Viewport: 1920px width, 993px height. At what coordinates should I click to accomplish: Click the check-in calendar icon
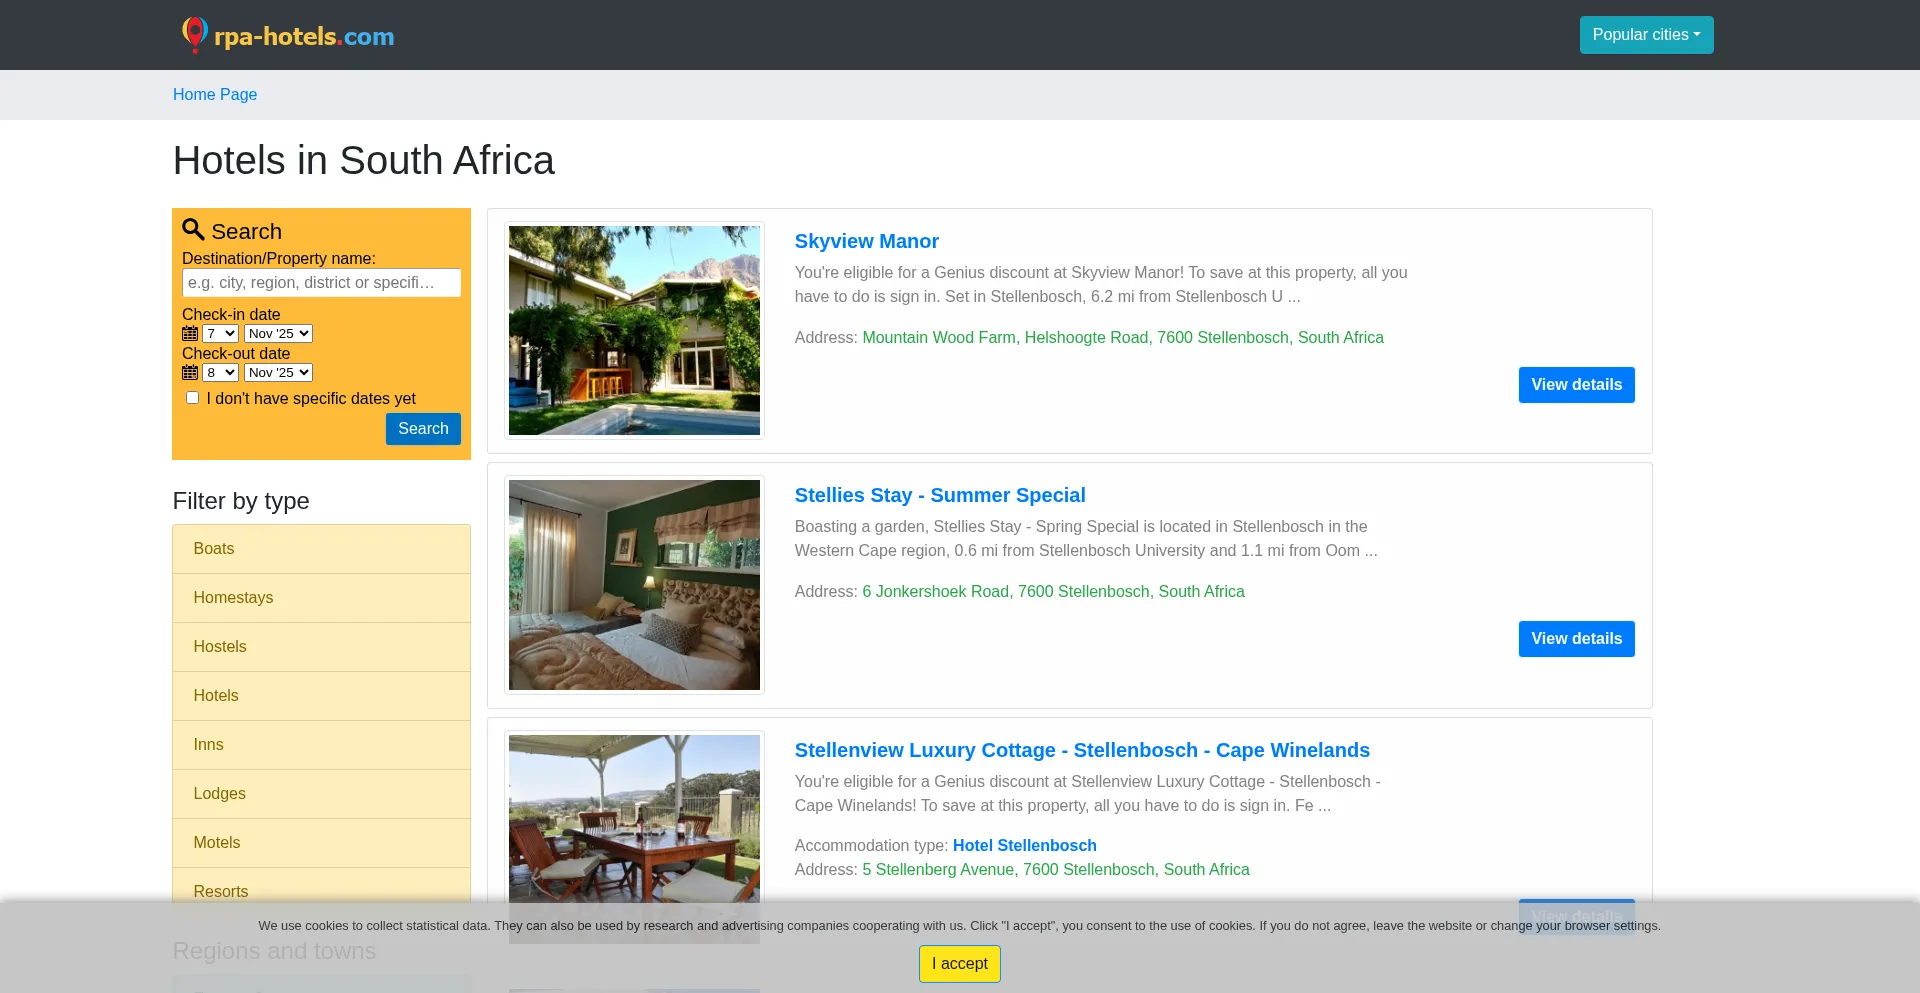[190, 334]
